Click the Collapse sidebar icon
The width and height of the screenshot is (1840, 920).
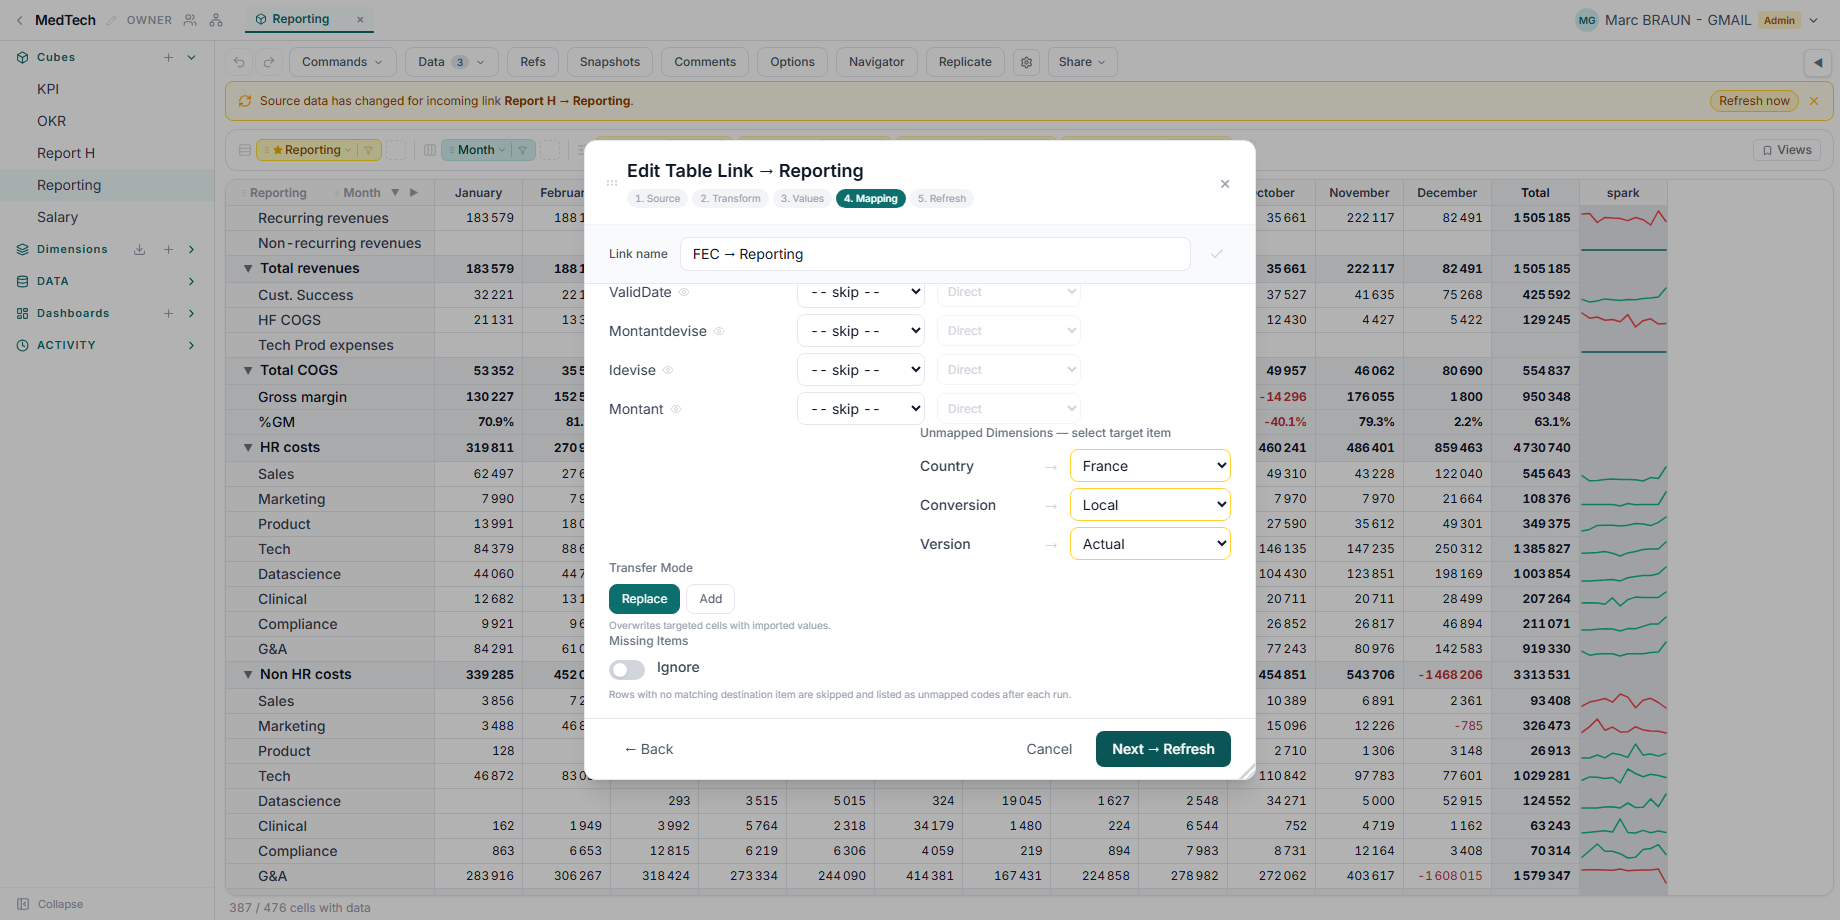(x=23, y=904)
